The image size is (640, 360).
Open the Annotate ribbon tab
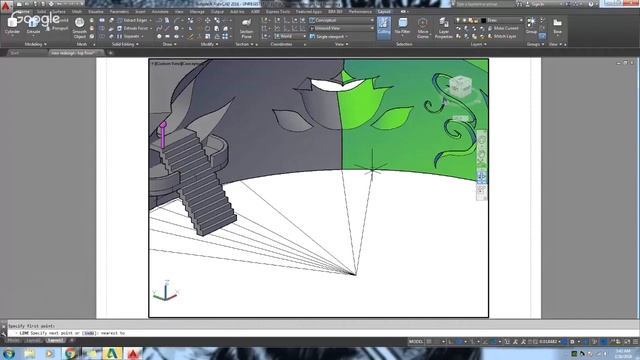pos(160,12)
